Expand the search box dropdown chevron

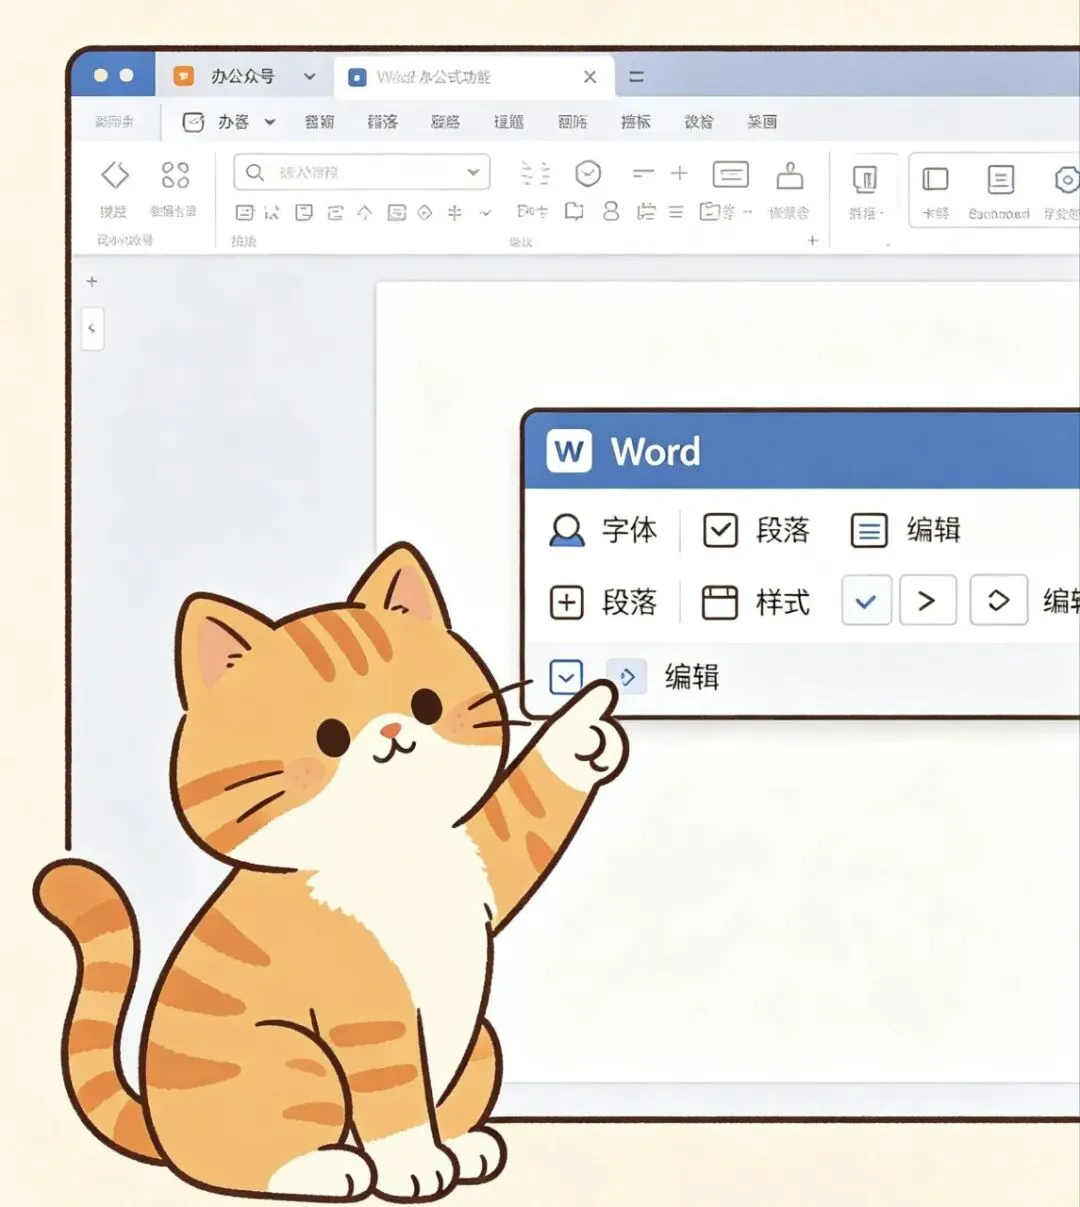pos(473,172)
